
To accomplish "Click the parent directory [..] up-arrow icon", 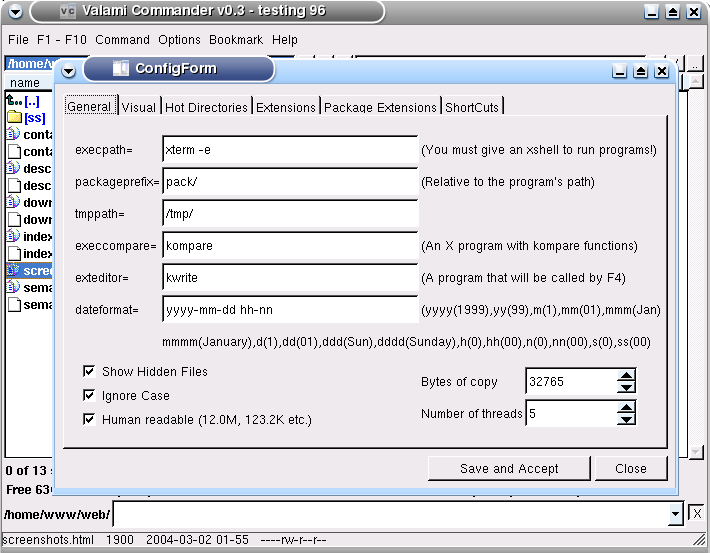I will pyautogui.click(x=14, y=102).
